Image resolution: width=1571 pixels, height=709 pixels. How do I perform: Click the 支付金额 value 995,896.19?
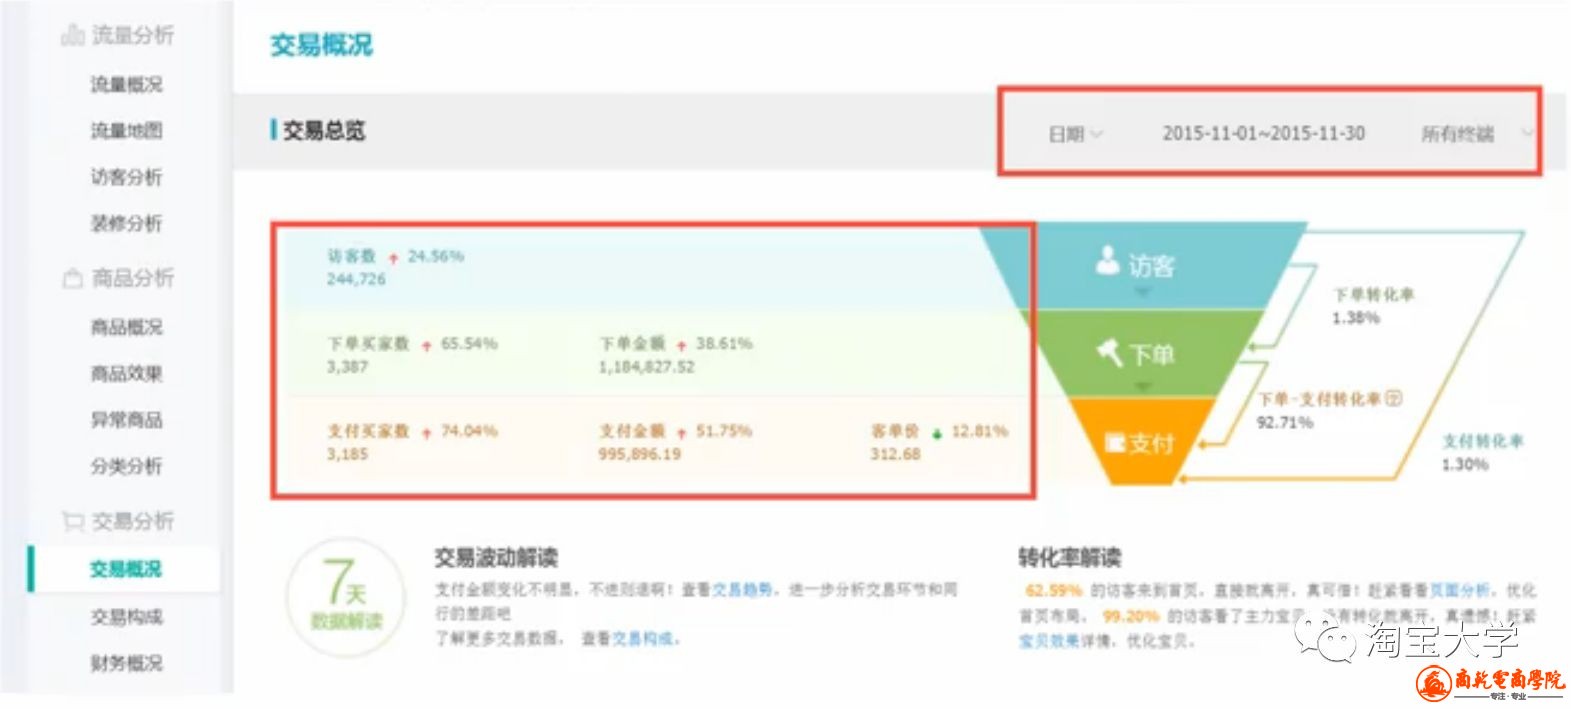point(639,454)
